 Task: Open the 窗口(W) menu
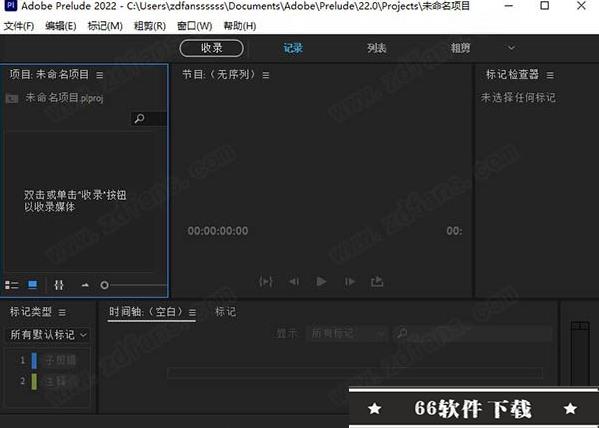coord(195,26)
